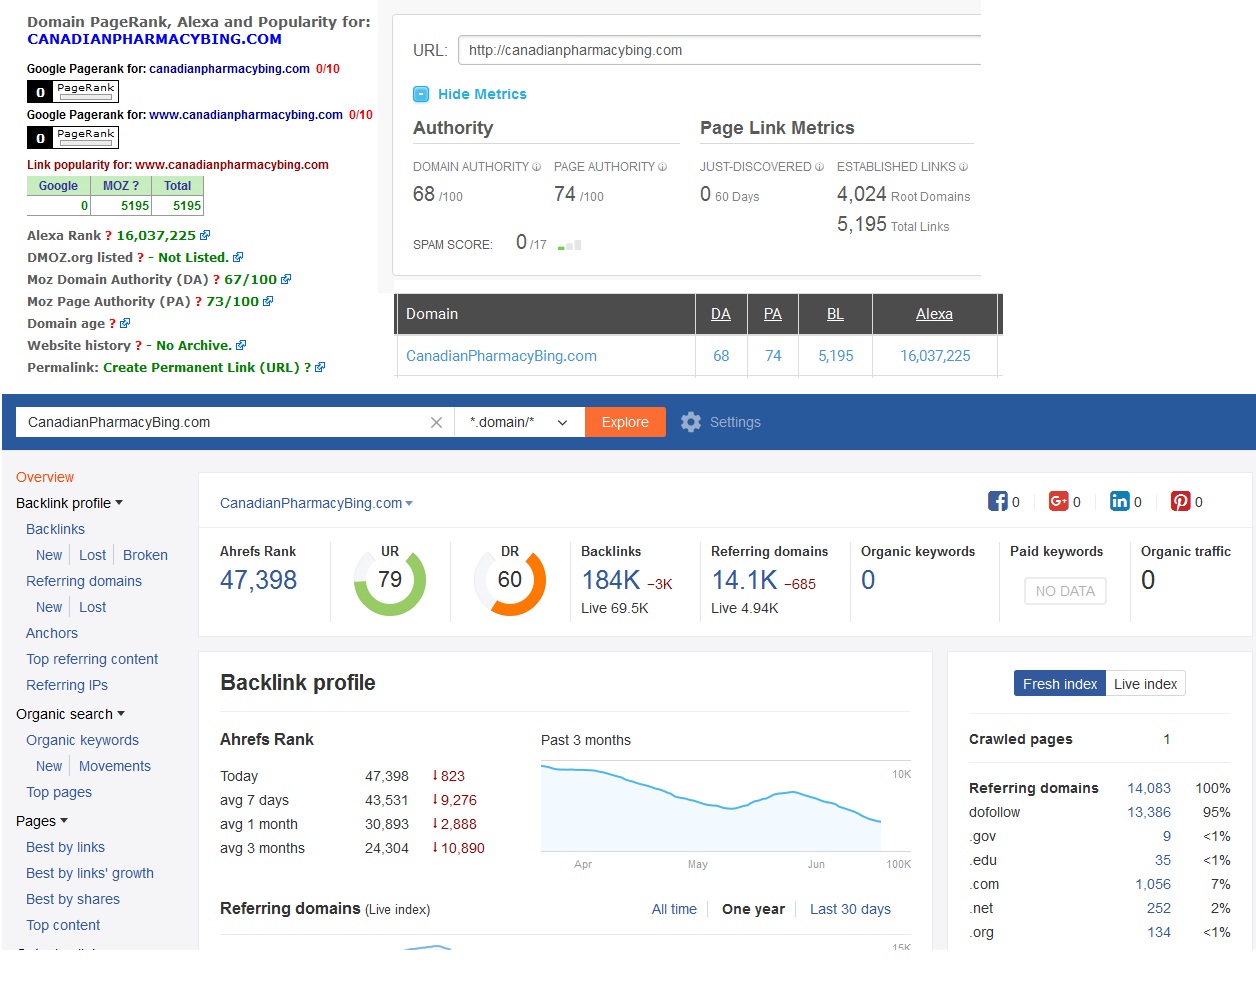The width and height of the screenshot is (1256, 1008).
Task: Click external link icon beside Alexa Rank
Action: coord(205,236)
